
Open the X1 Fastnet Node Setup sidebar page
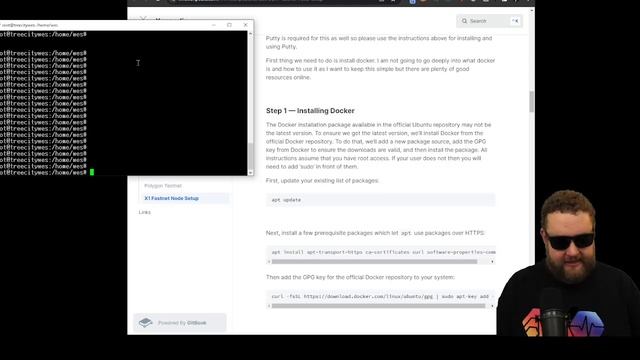click(171, 198)
